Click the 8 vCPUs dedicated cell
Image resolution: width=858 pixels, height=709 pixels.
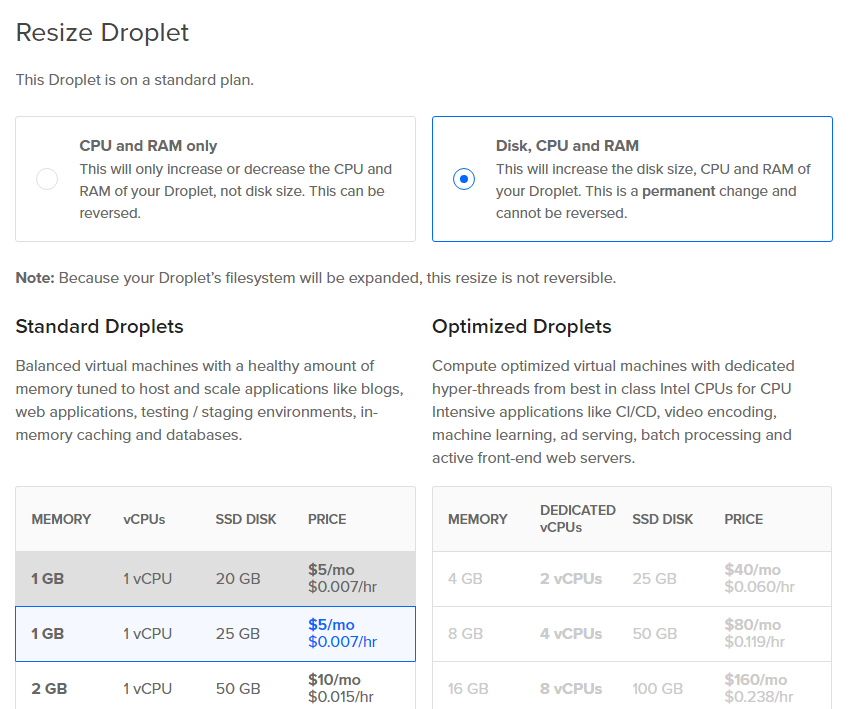(571, 689)
